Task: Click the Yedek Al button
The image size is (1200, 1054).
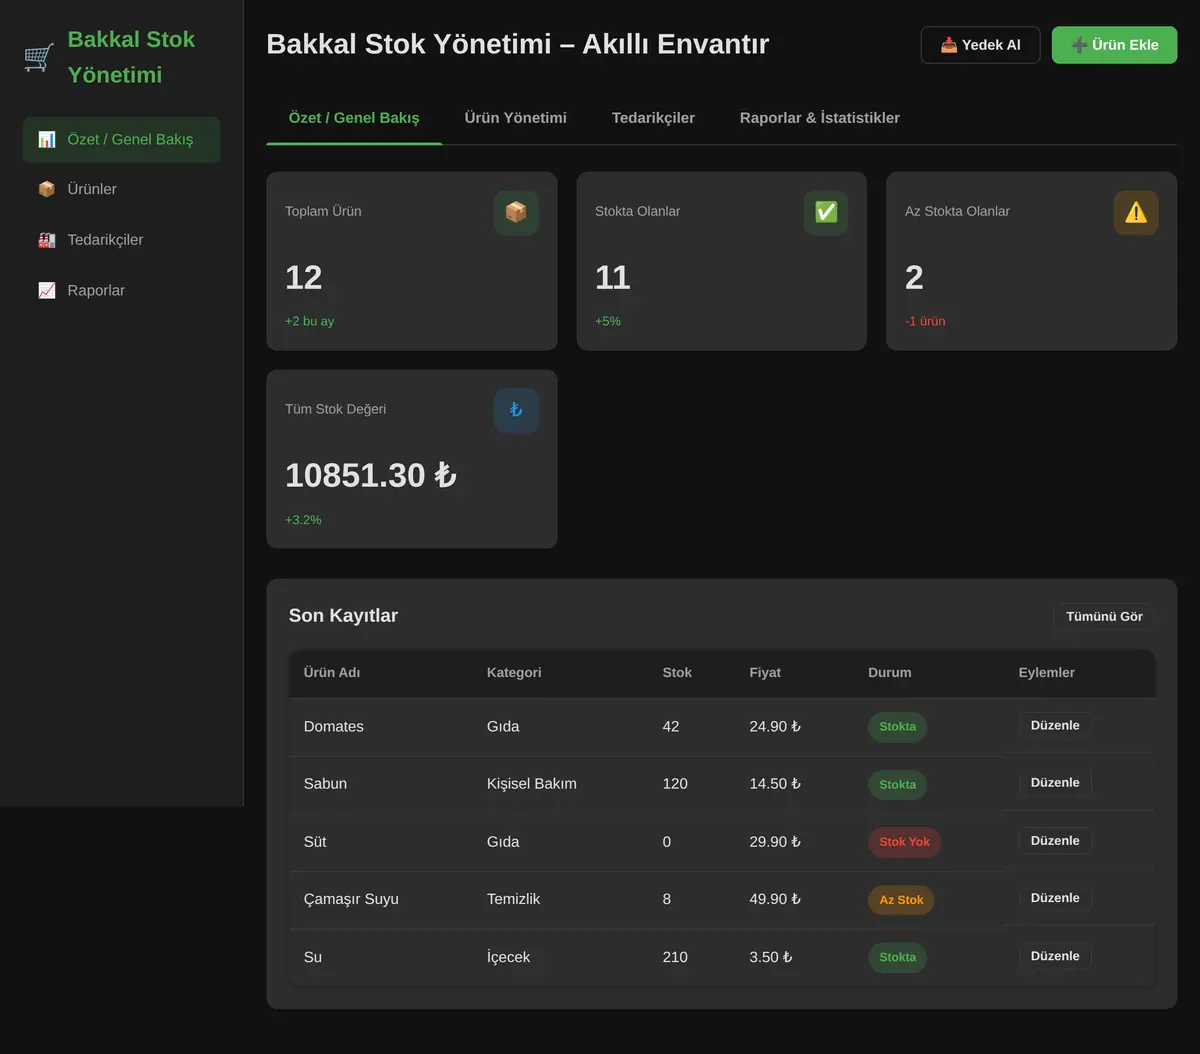Action: (980, 45)
